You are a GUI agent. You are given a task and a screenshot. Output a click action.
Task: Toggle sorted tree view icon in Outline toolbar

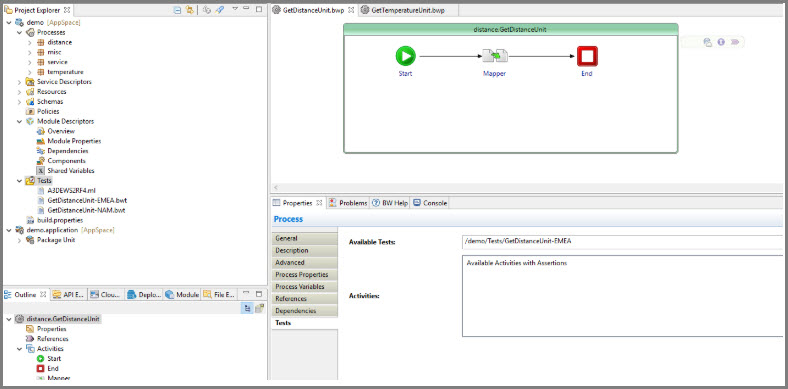pyautogui.click(x=247, y=308)
